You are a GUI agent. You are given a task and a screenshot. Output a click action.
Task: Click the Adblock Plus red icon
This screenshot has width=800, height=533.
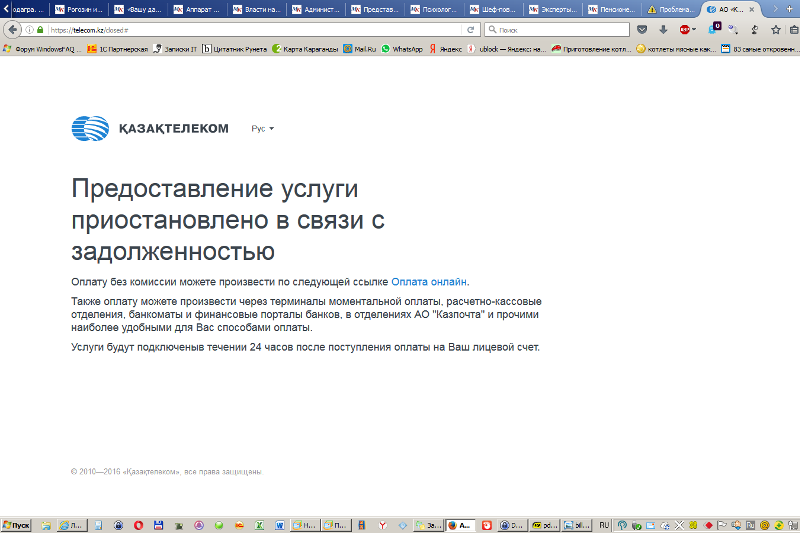685,30
